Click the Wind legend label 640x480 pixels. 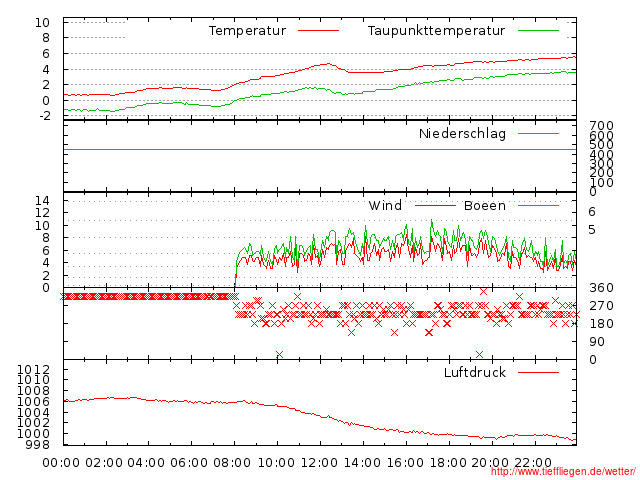(385, 206)
